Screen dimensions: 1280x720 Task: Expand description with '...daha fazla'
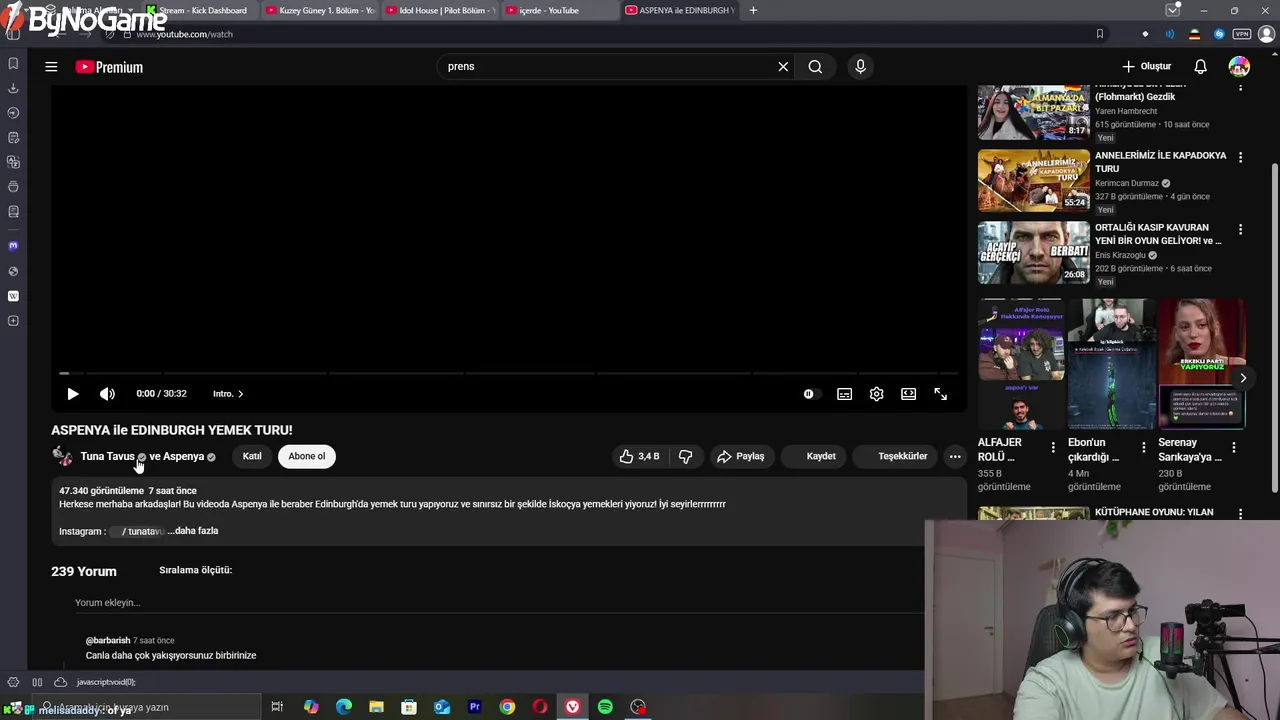coord(193,531)
